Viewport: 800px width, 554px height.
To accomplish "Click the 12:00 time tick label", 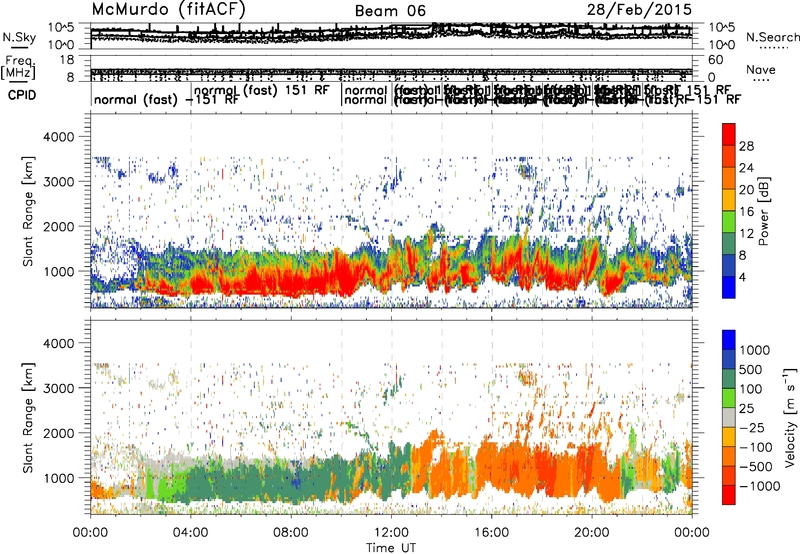I will tap(391, 533).
